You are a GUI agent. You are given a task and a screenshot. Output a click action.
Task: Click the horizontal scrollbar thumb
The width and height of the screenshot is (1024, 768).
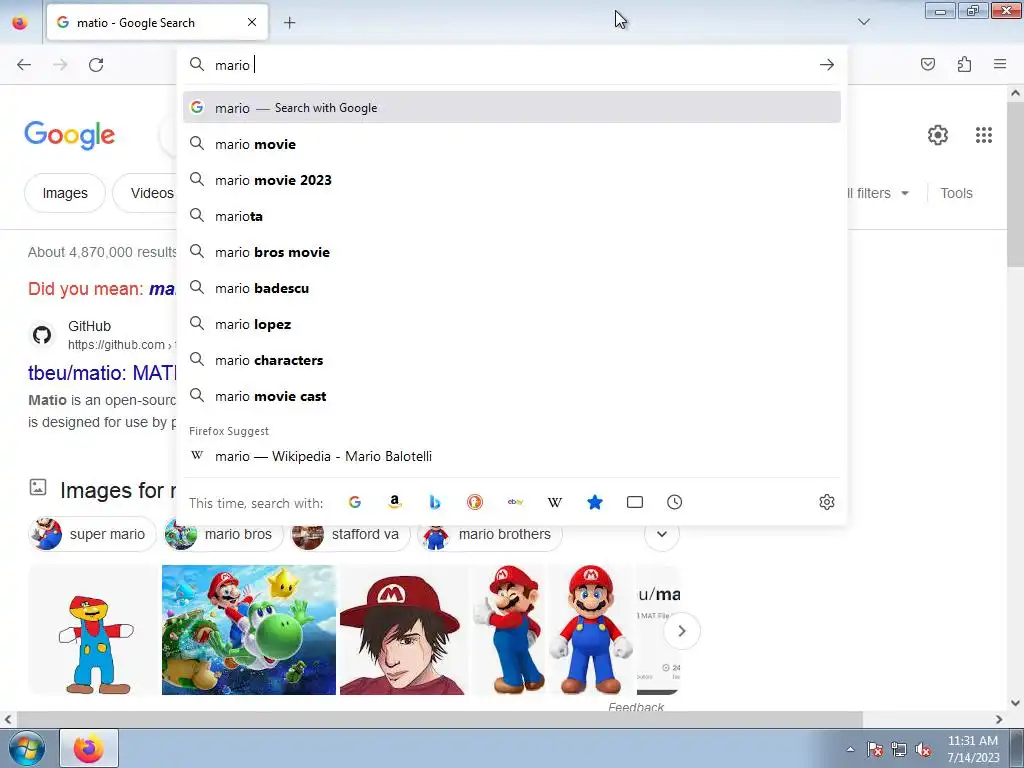point(438,719)
